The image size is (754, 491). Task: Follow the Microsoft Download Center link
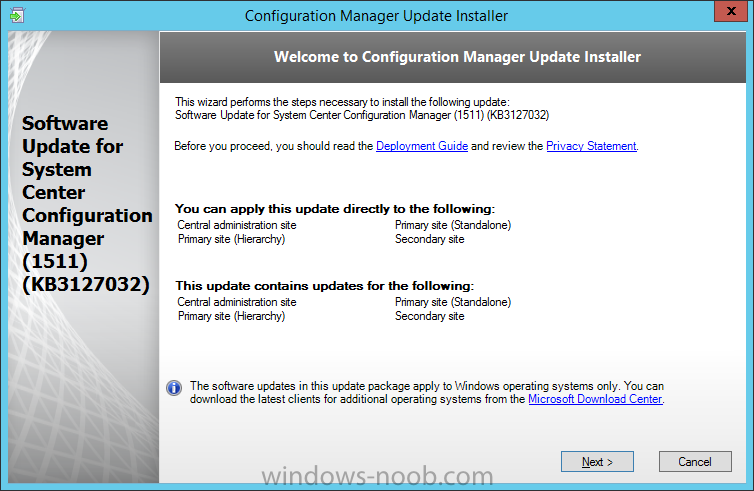(x=595, y=399)
